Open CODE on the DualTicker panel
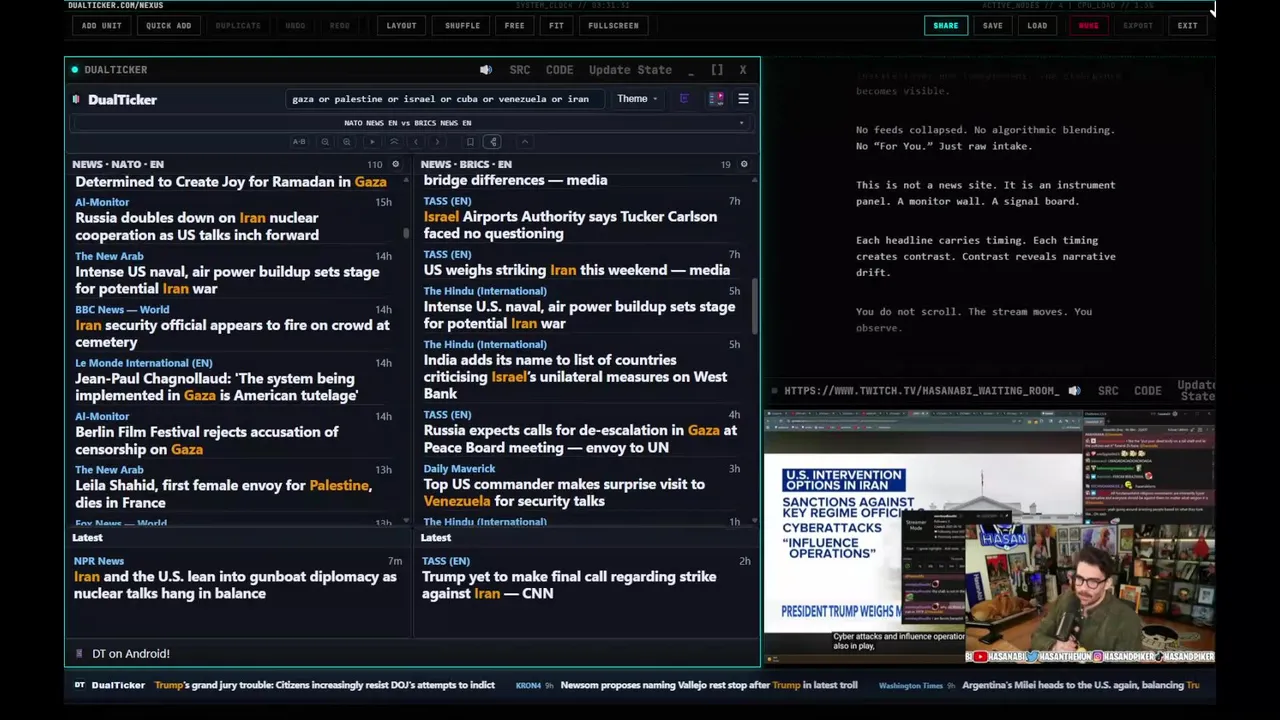The height and width of the screenshot is (720, 1280). (559, 70)
